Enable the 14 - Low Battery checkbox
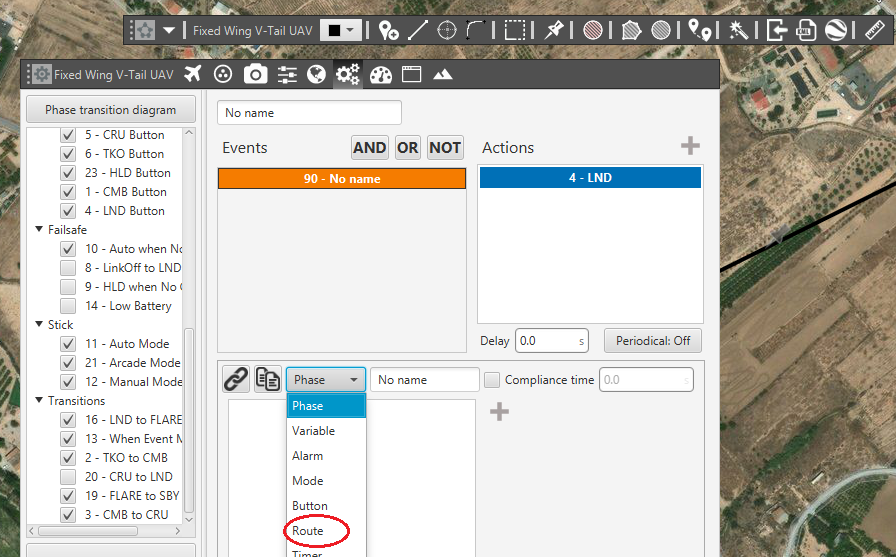This screenshot has height=557, width=896. pyautogui.click(x=68, y=306)
